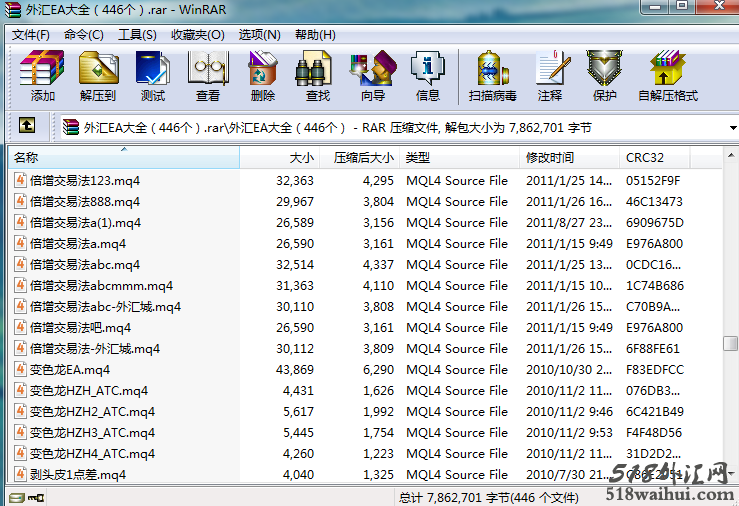Select file 倍增交易法abc-外汇城.mq4
This screenshot has width=739, height=506.
[x=106, y=307]
